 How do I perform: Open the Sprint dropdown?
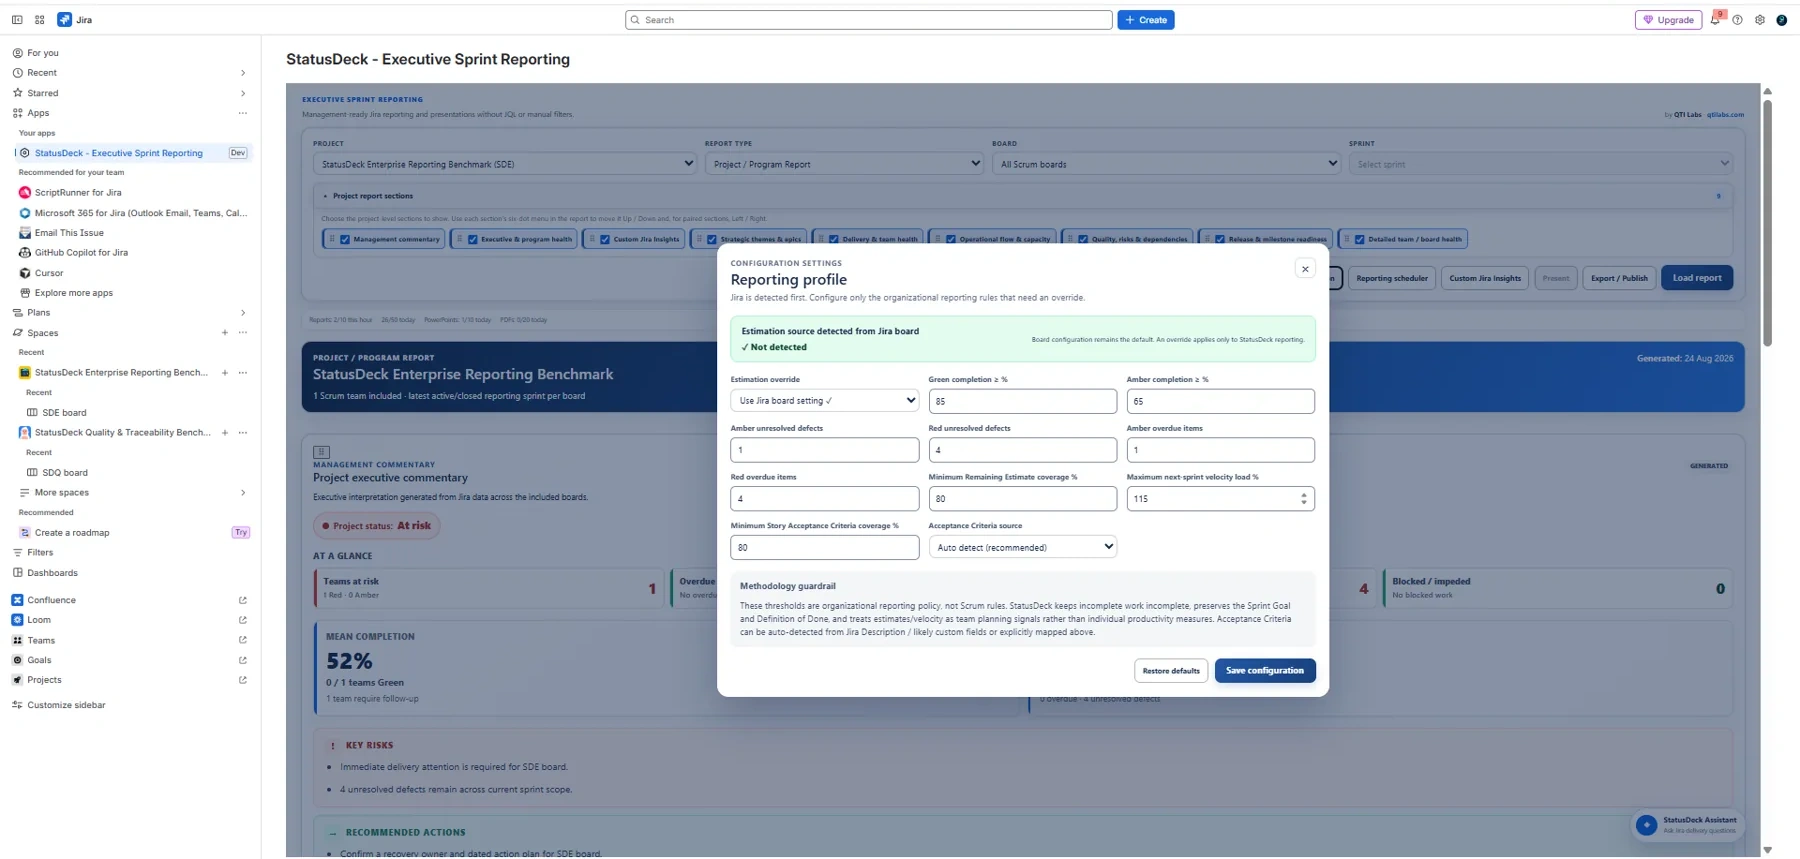(x=1540, y=164)
